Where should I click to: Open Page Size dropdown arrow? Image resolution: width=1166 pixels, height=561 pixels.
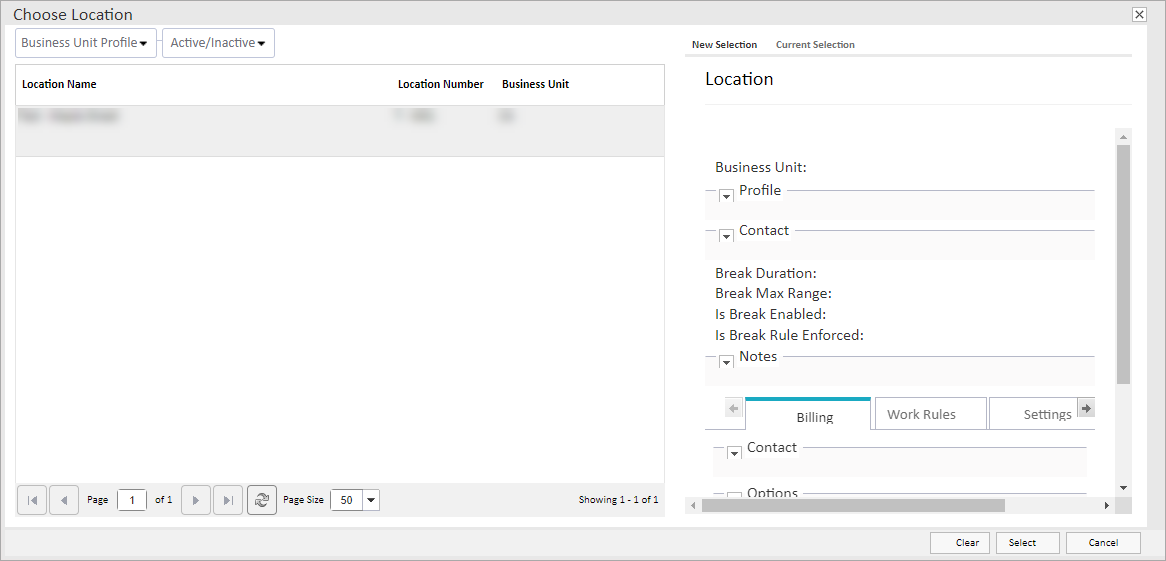[x=371, y=500]
